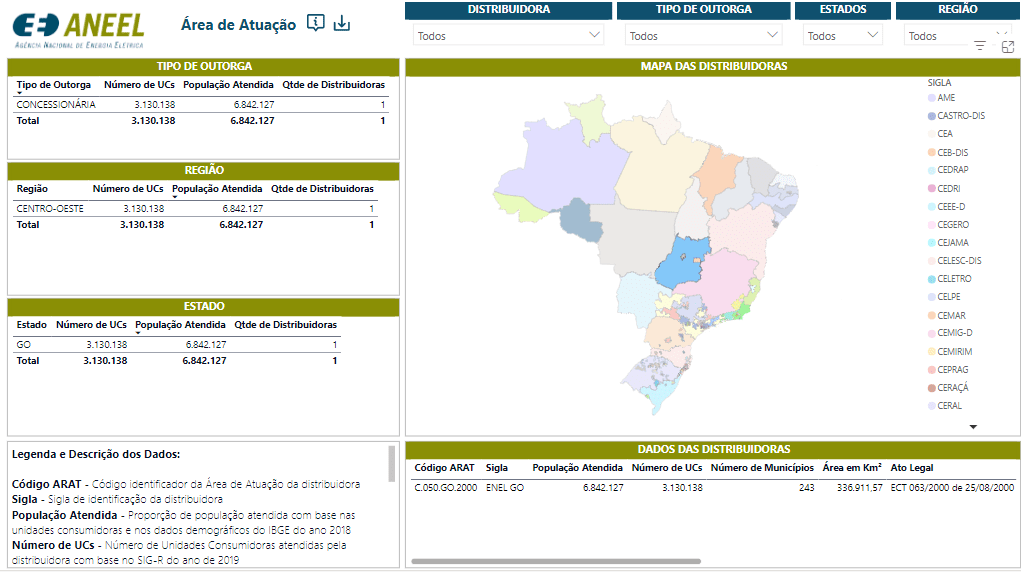This screenshot has width=1021, height=572.
Task: Select the CONCESSIONÁRIA row in Tipo de Outorga
Action: [x=56, y=104]
